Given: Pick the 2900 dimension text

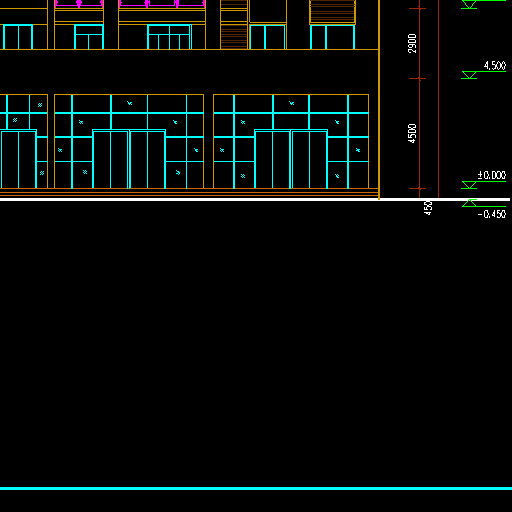Looking at the screenshot, I should (412, 43).
